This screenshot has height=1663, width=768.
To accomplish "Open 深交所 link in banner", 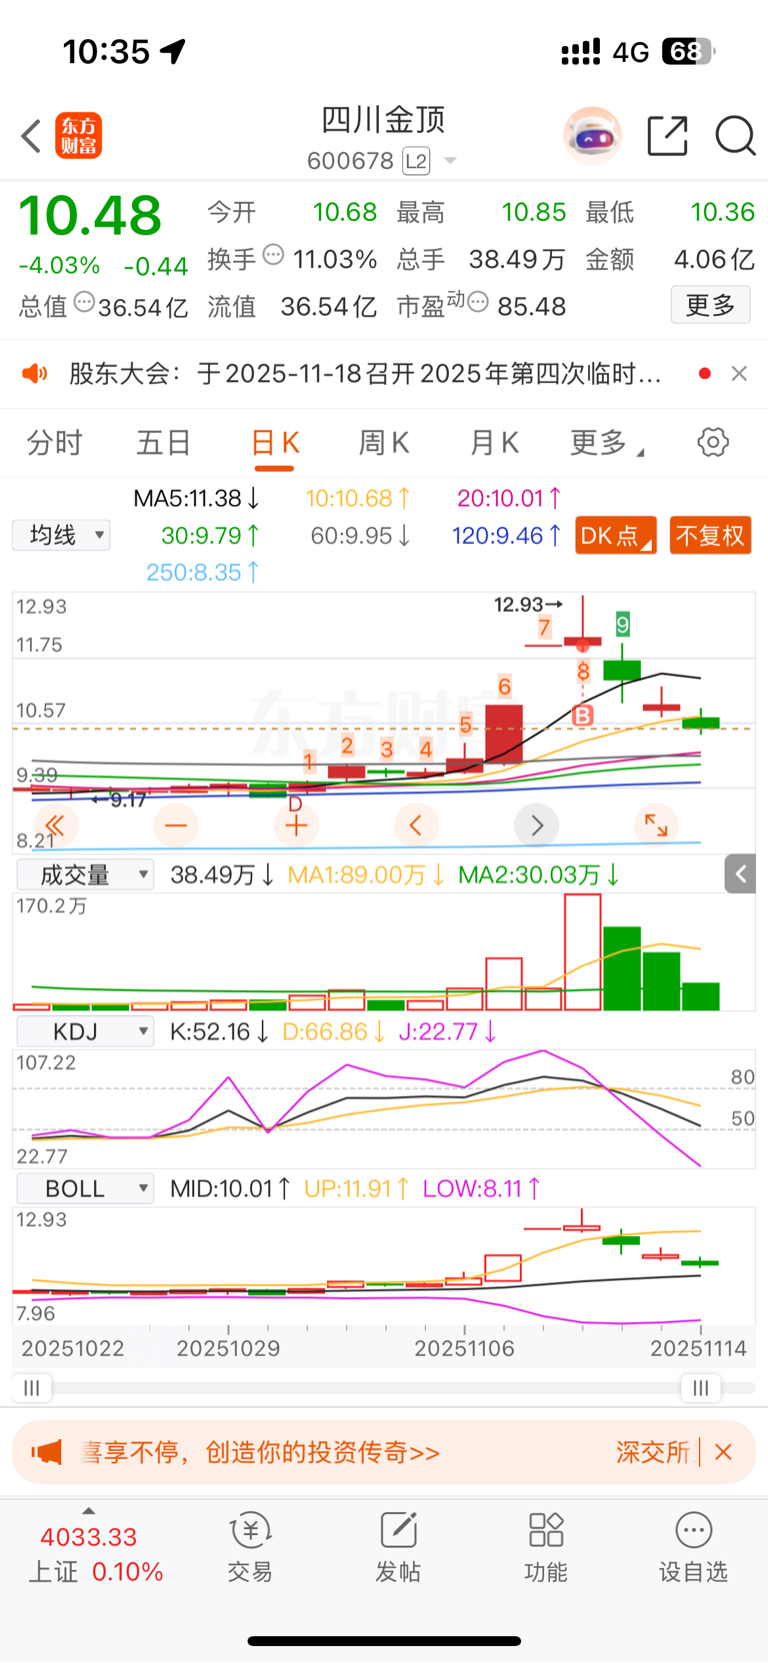I will [652, 1452].
